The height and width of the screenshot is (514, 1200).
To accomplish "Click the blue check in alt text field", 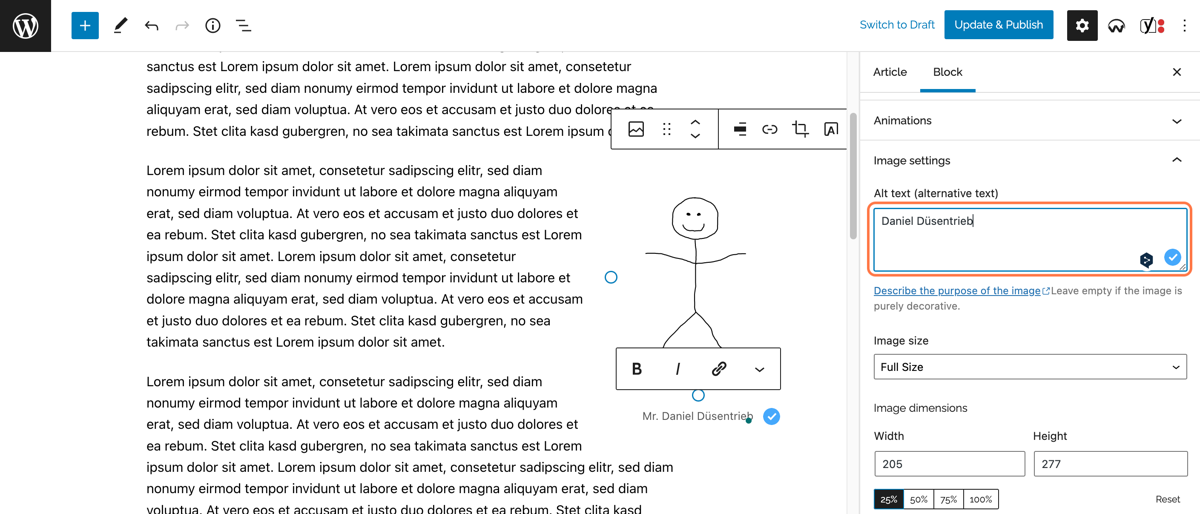I will pyautogui.click(x=1173, y=258).
